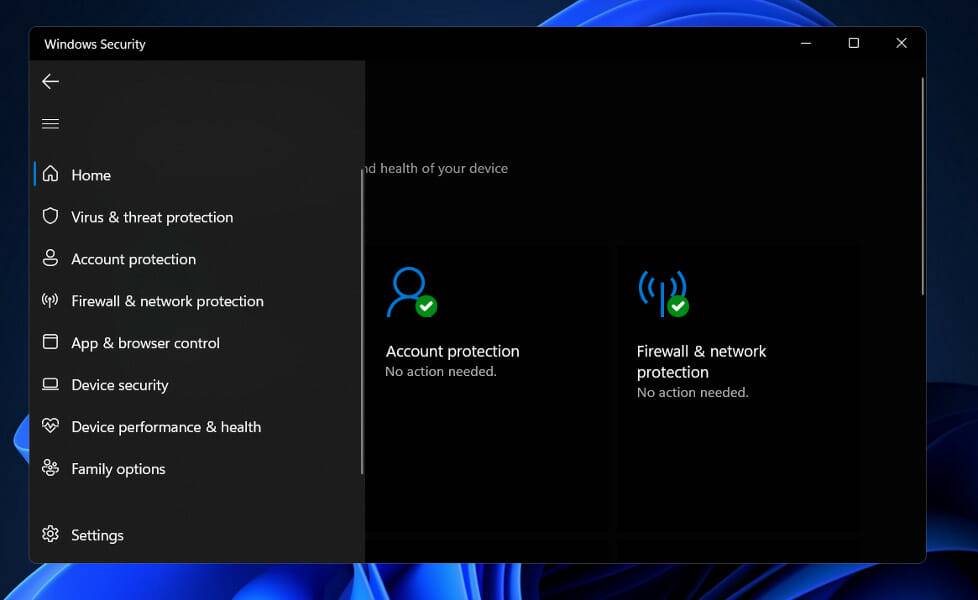
Task: Click the sidebar scrollbar
Action: coord(361,300)
